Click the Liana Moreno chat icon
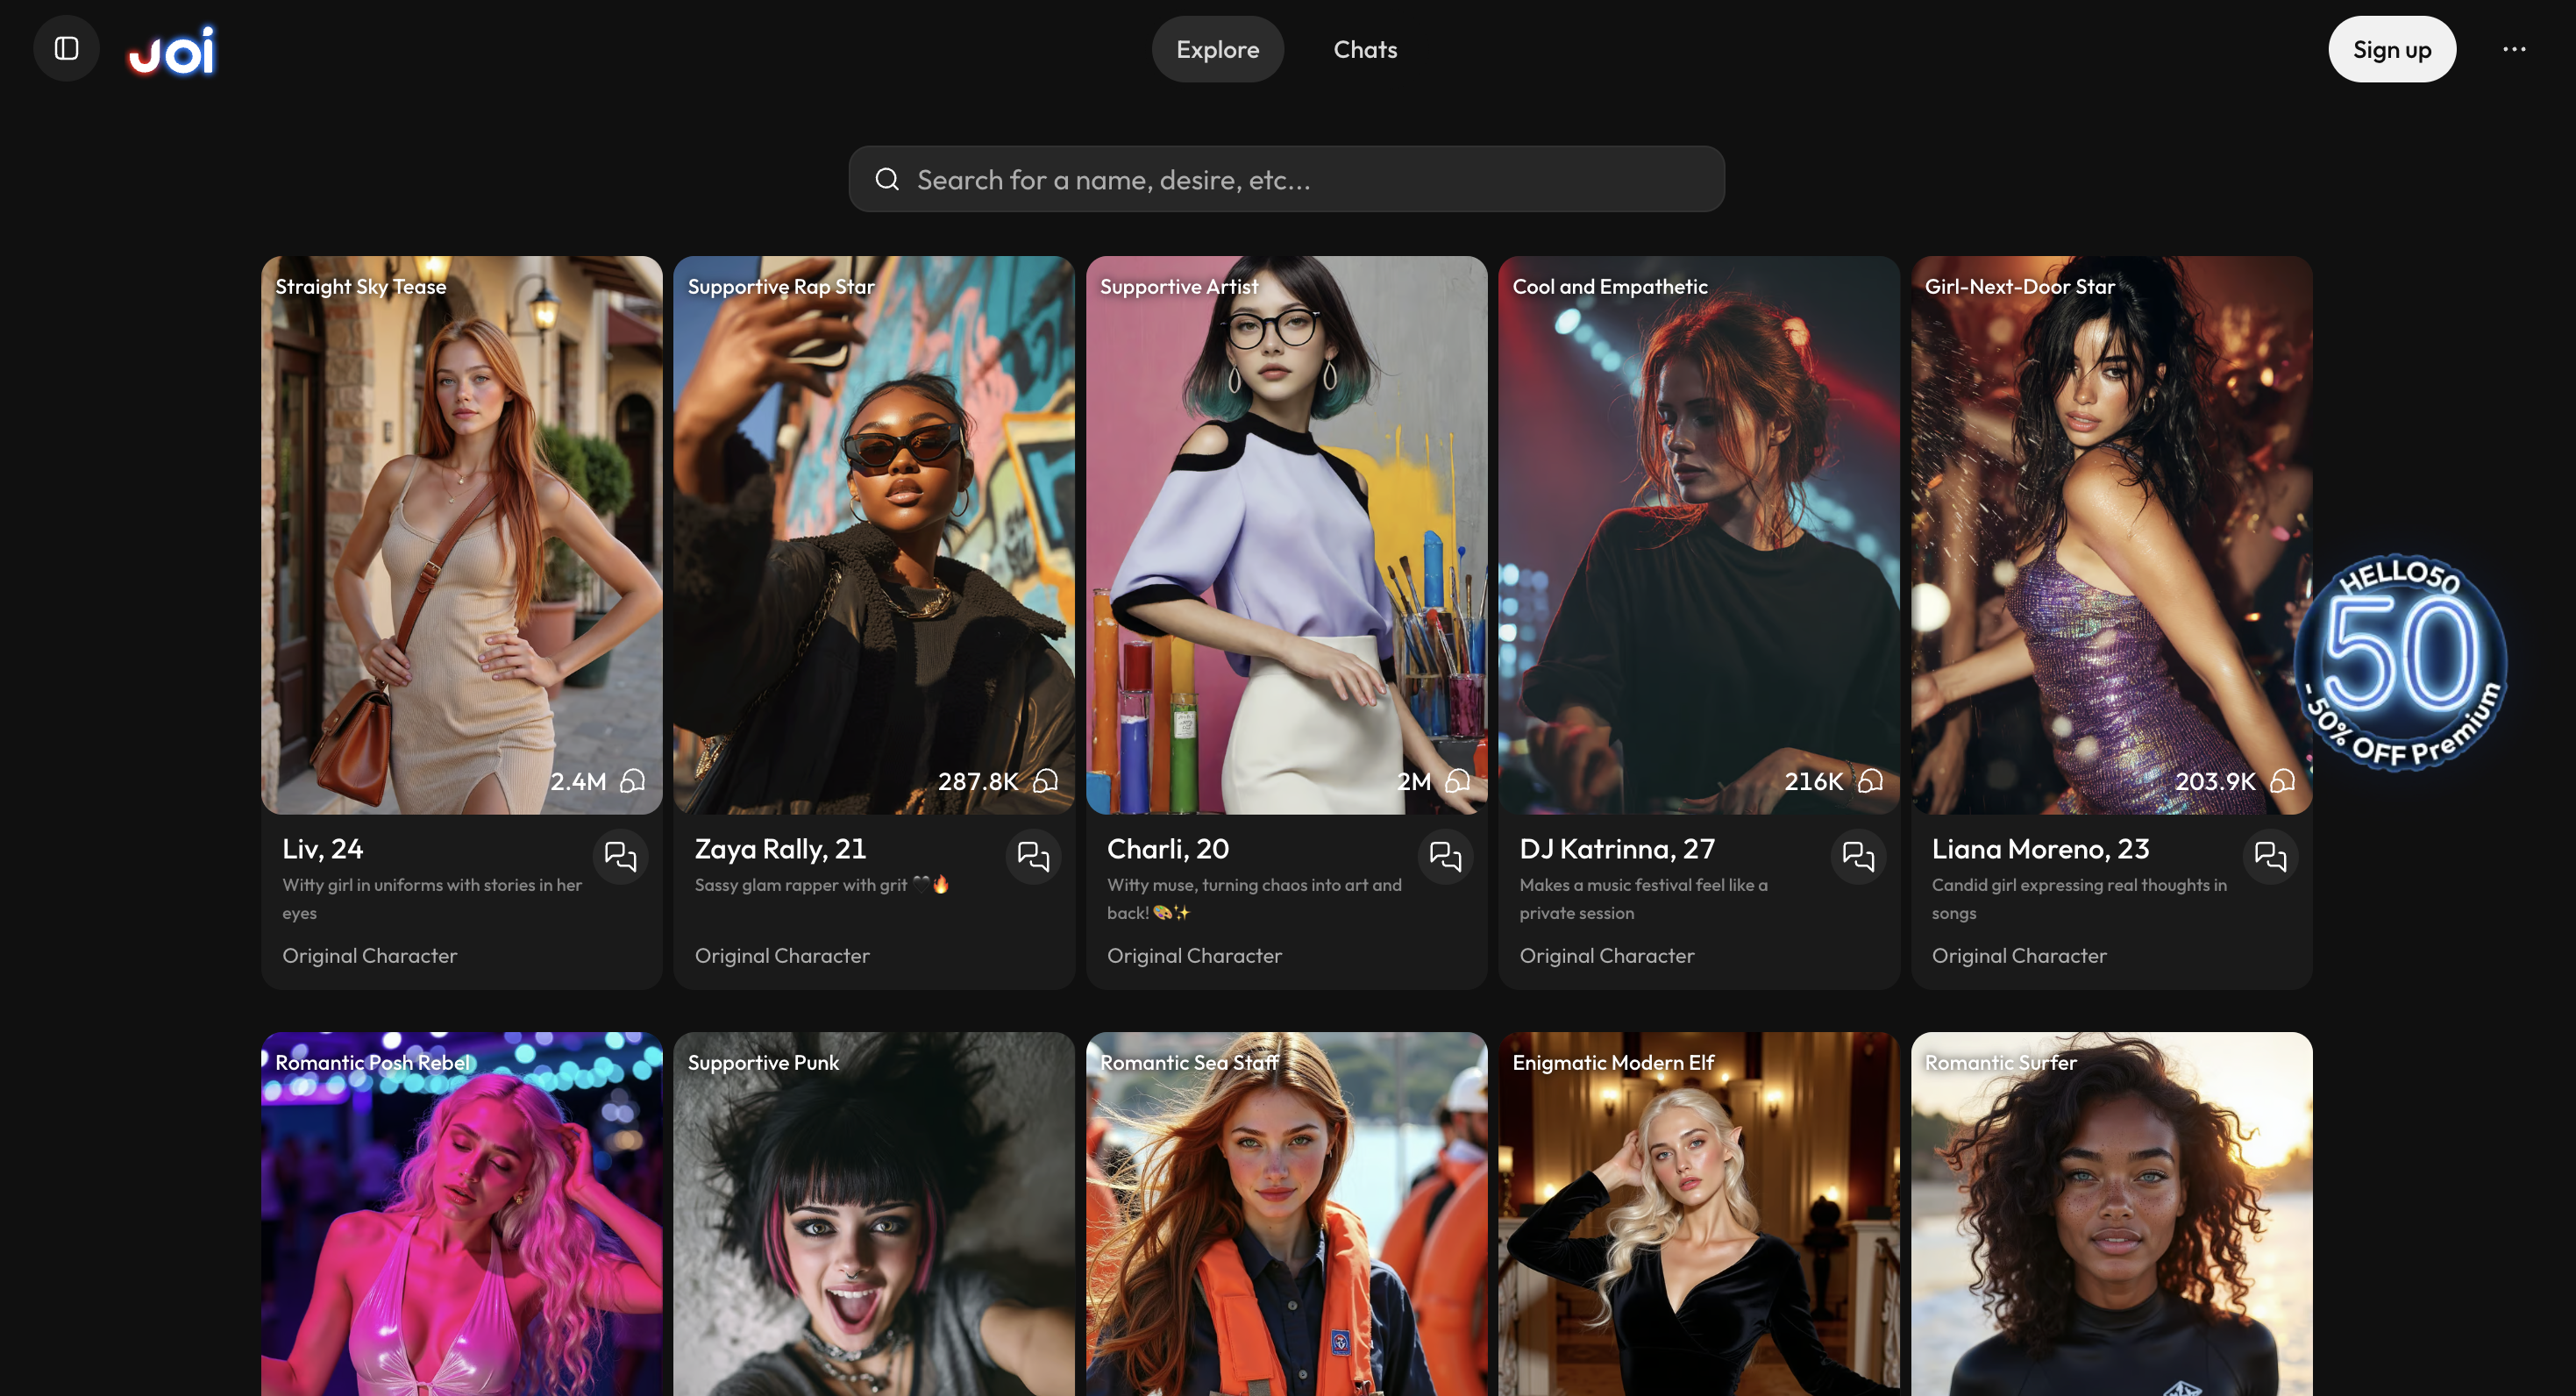Image resolution: width=2576 pixels, height=1396 pixels. point(2270,856)
